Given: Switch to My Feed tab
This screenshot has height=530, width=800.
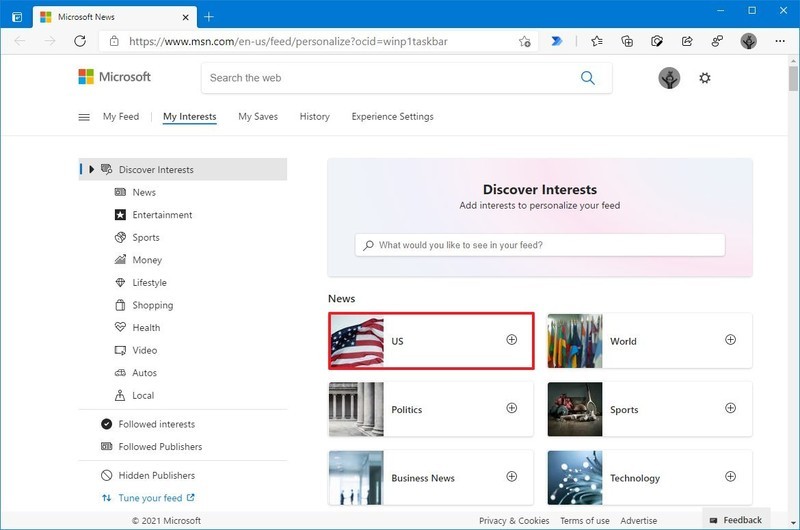Looking at the screenshot, I should tap(121, 116).
